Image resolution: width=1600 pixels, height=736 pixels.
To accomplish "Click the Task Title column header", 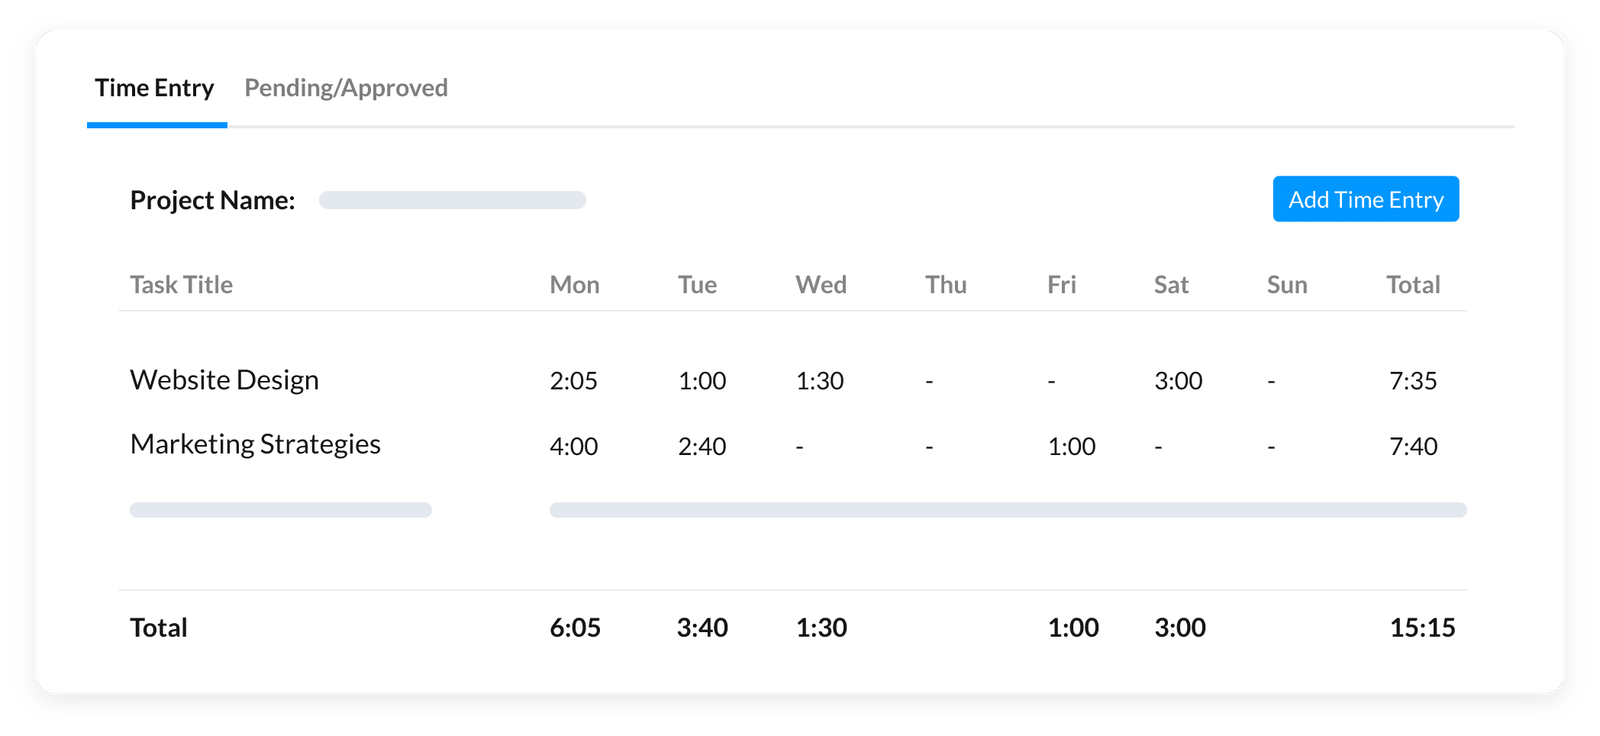I will (181, 285).
